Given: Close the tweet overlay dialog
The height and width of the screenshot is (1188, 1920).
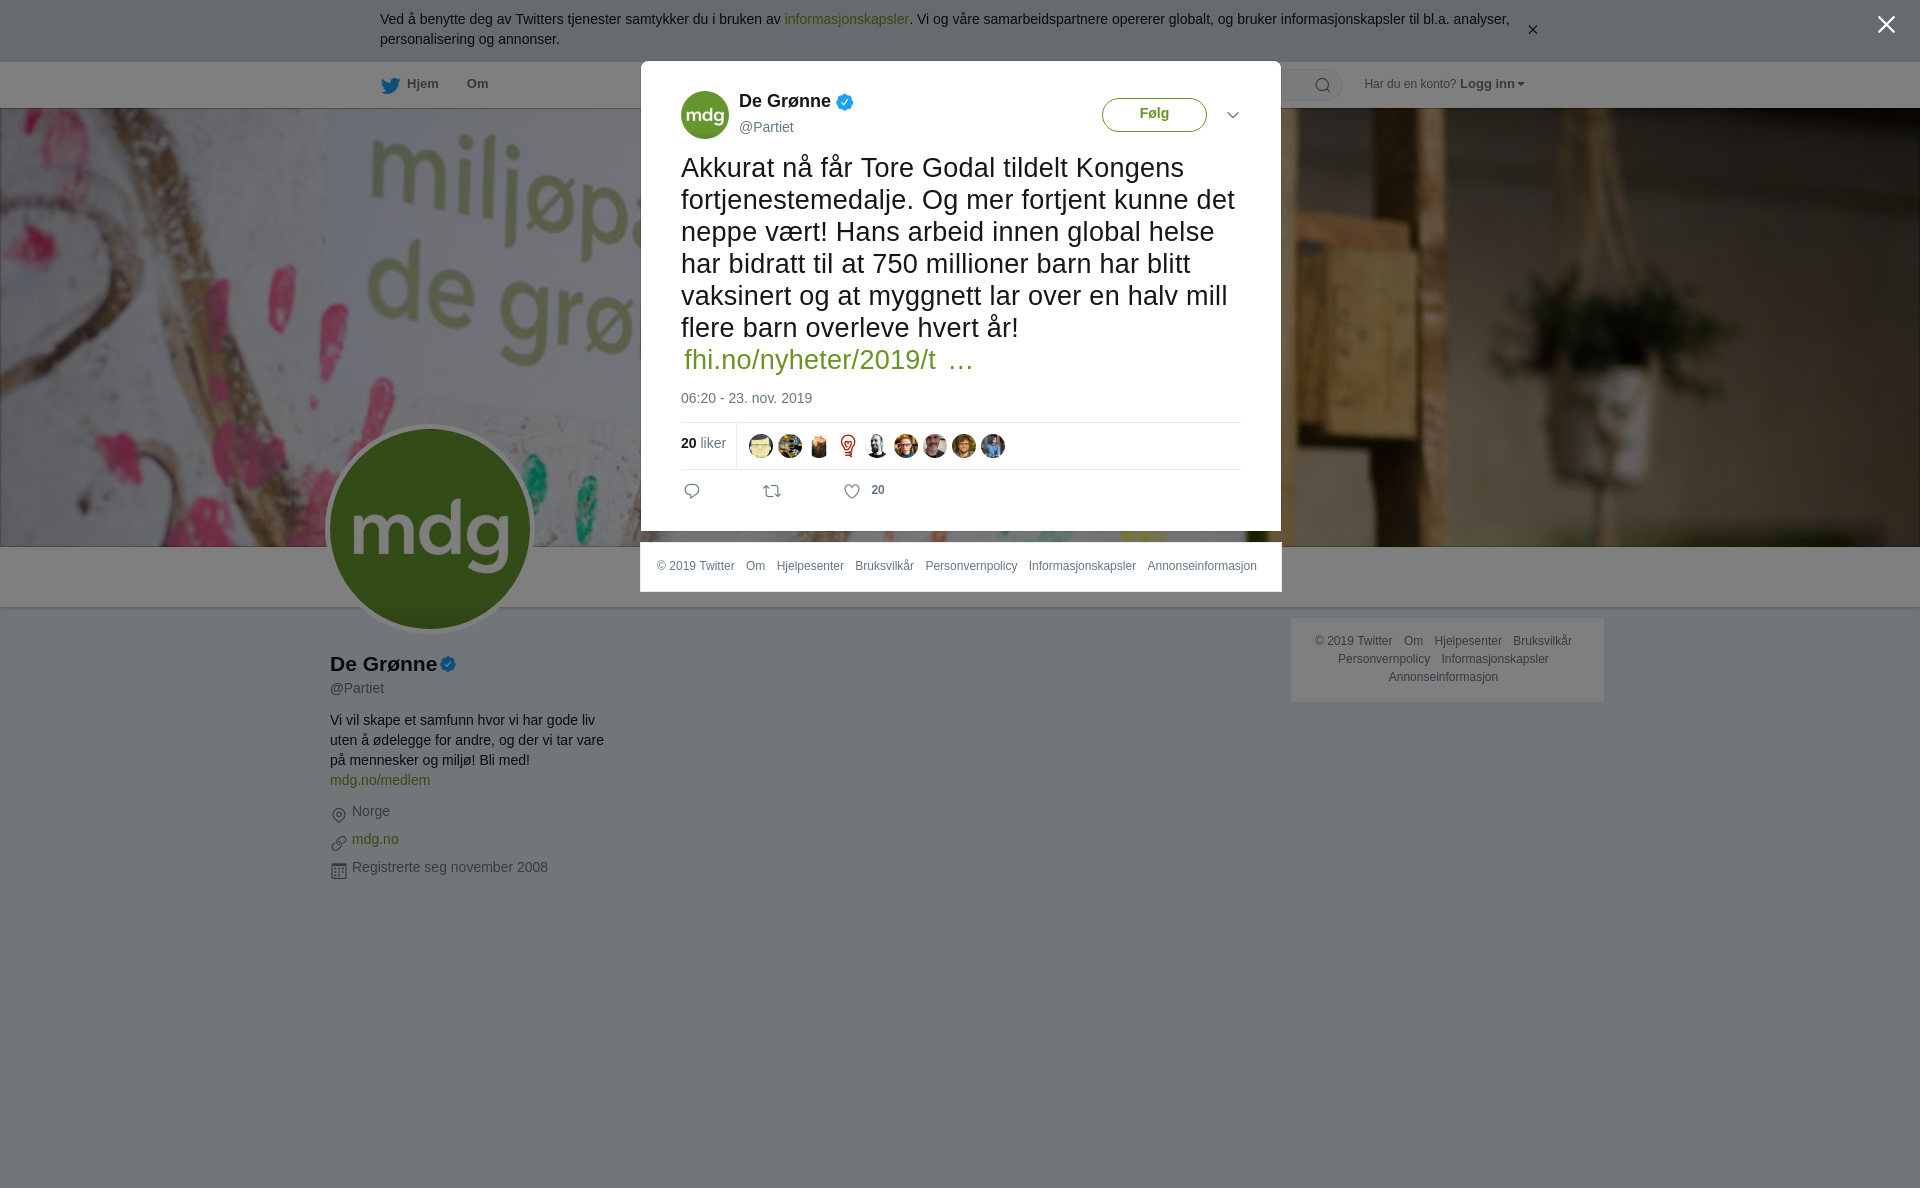Looking at the screenshot, I should [x=1886, y=25].
